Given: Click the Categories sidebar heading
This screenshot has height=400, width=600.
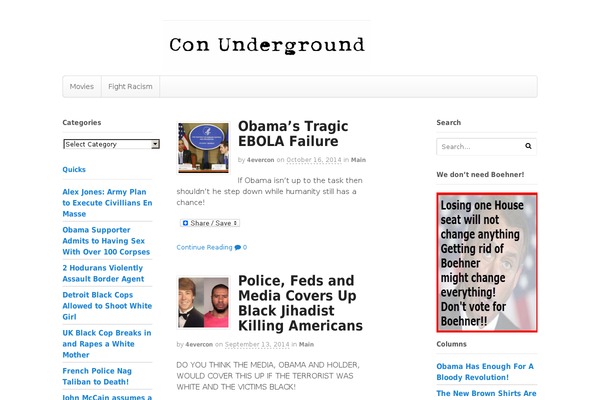Looking at the screenshot, I should pos(82,122).
